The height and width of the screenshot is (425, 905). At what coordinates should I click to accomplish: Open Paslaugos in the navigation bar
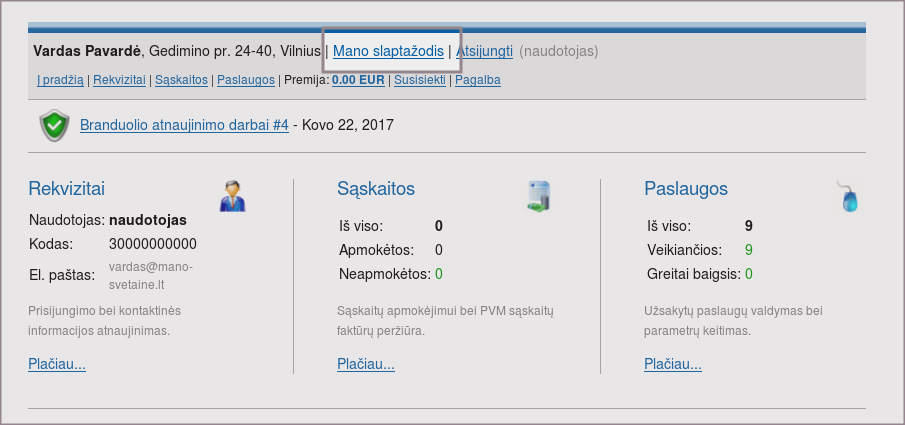246,79
